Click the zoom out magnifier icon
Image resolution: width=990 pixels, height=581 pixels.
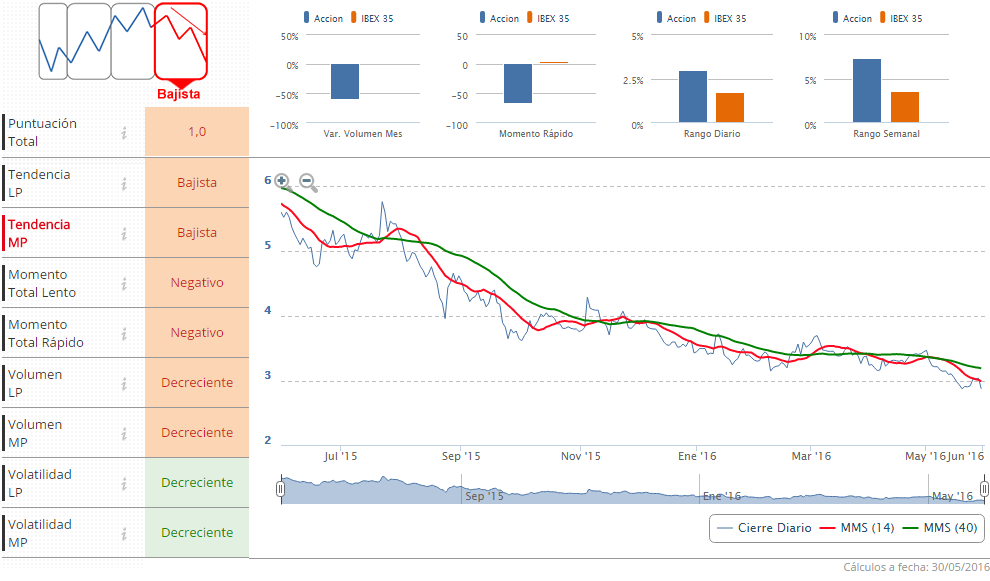click(x=308, y=183)
